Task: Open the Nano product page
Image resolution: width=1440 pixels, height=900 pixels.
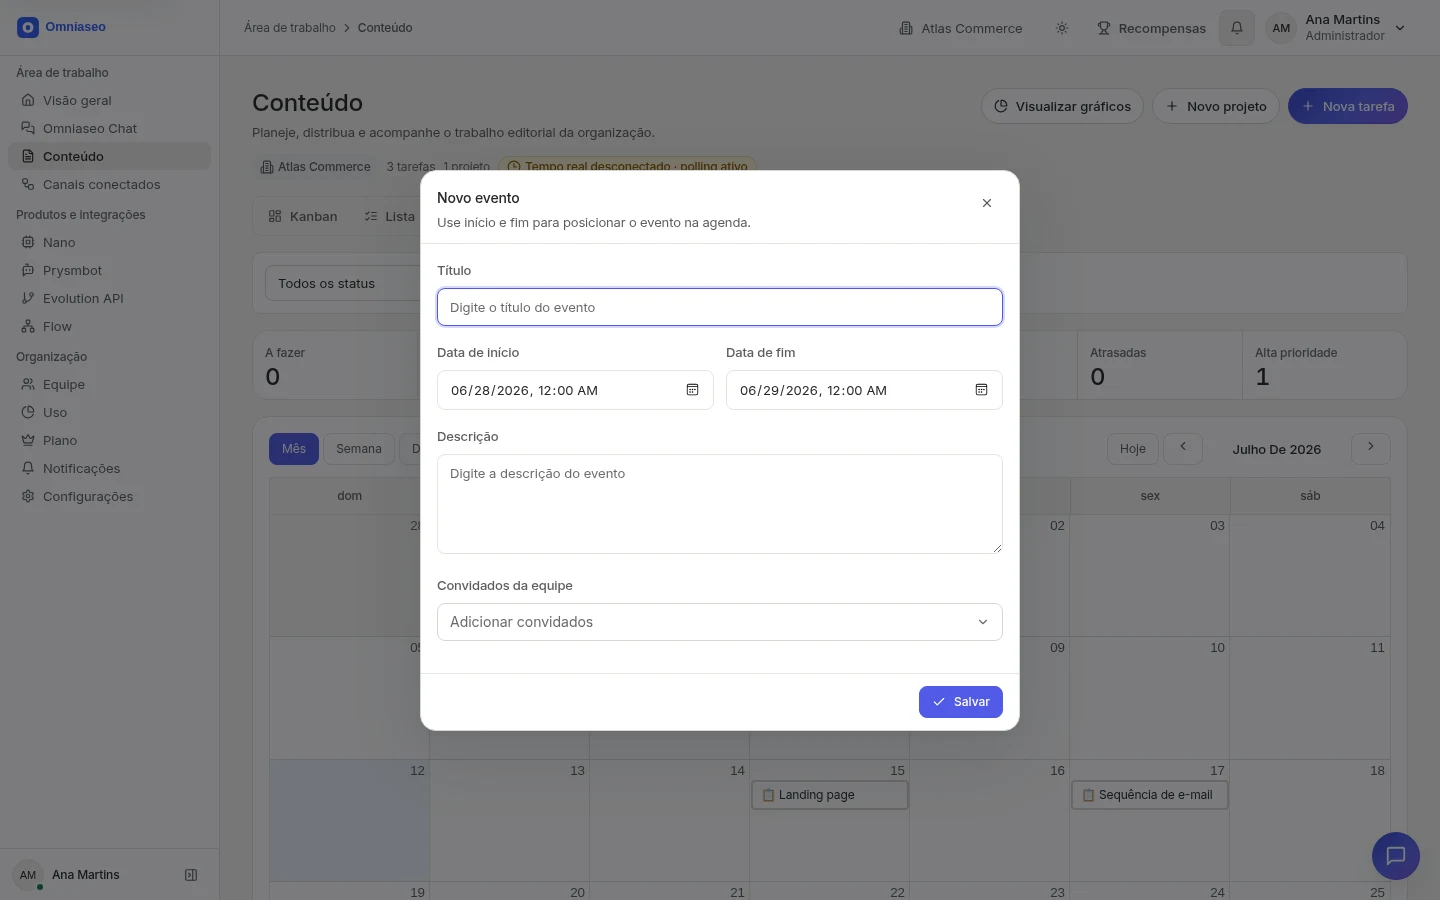Action: click(109, 242)
